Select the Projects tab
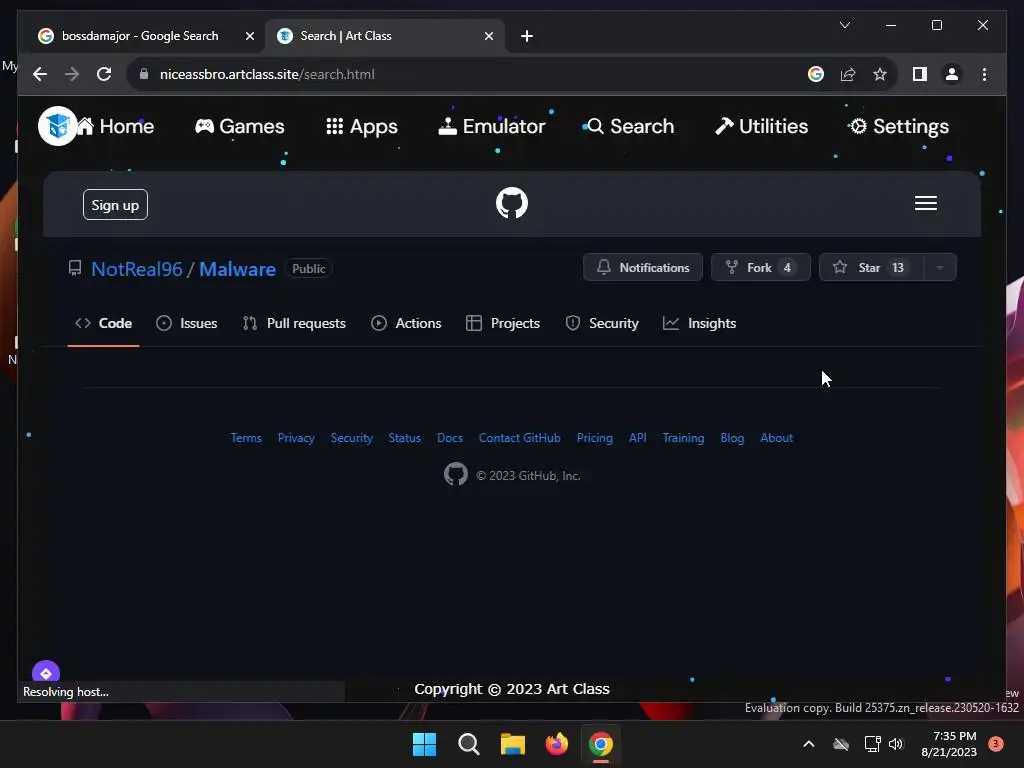The image size is (1024, 768). pyautogui.click(x=503, y=323)
